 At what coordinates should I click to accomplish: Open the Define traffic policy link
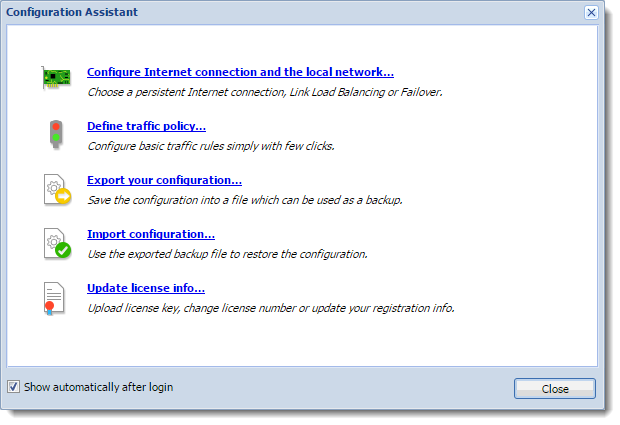[x=146, y=126]
